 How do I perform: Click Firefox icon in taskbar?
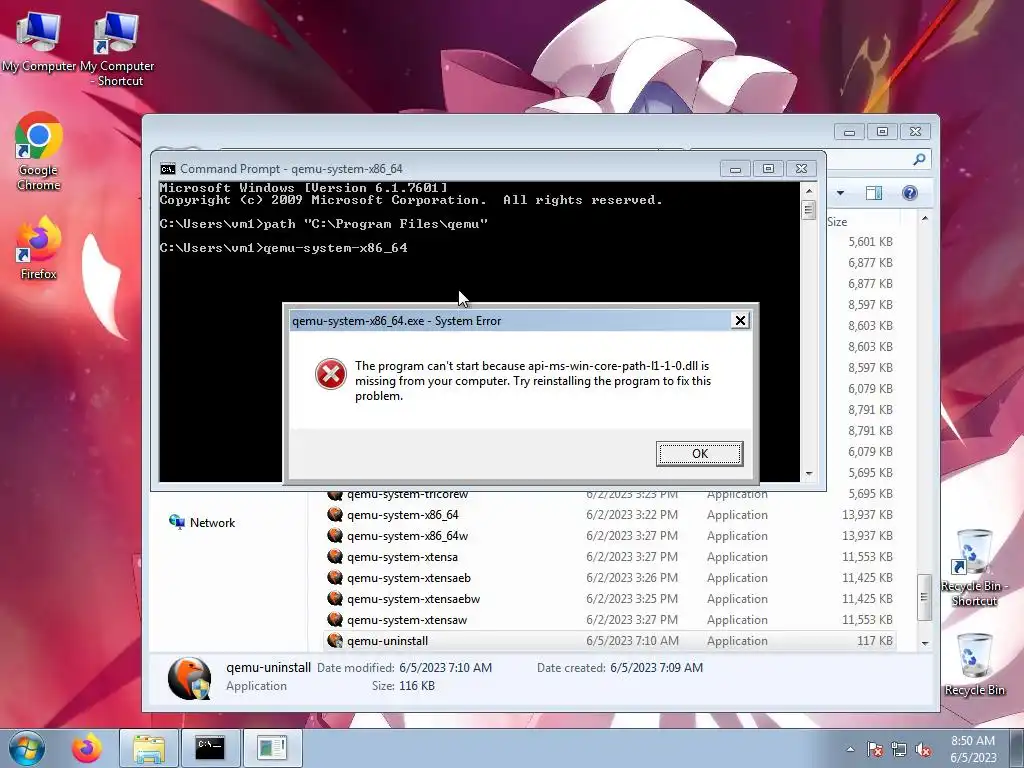87,748
